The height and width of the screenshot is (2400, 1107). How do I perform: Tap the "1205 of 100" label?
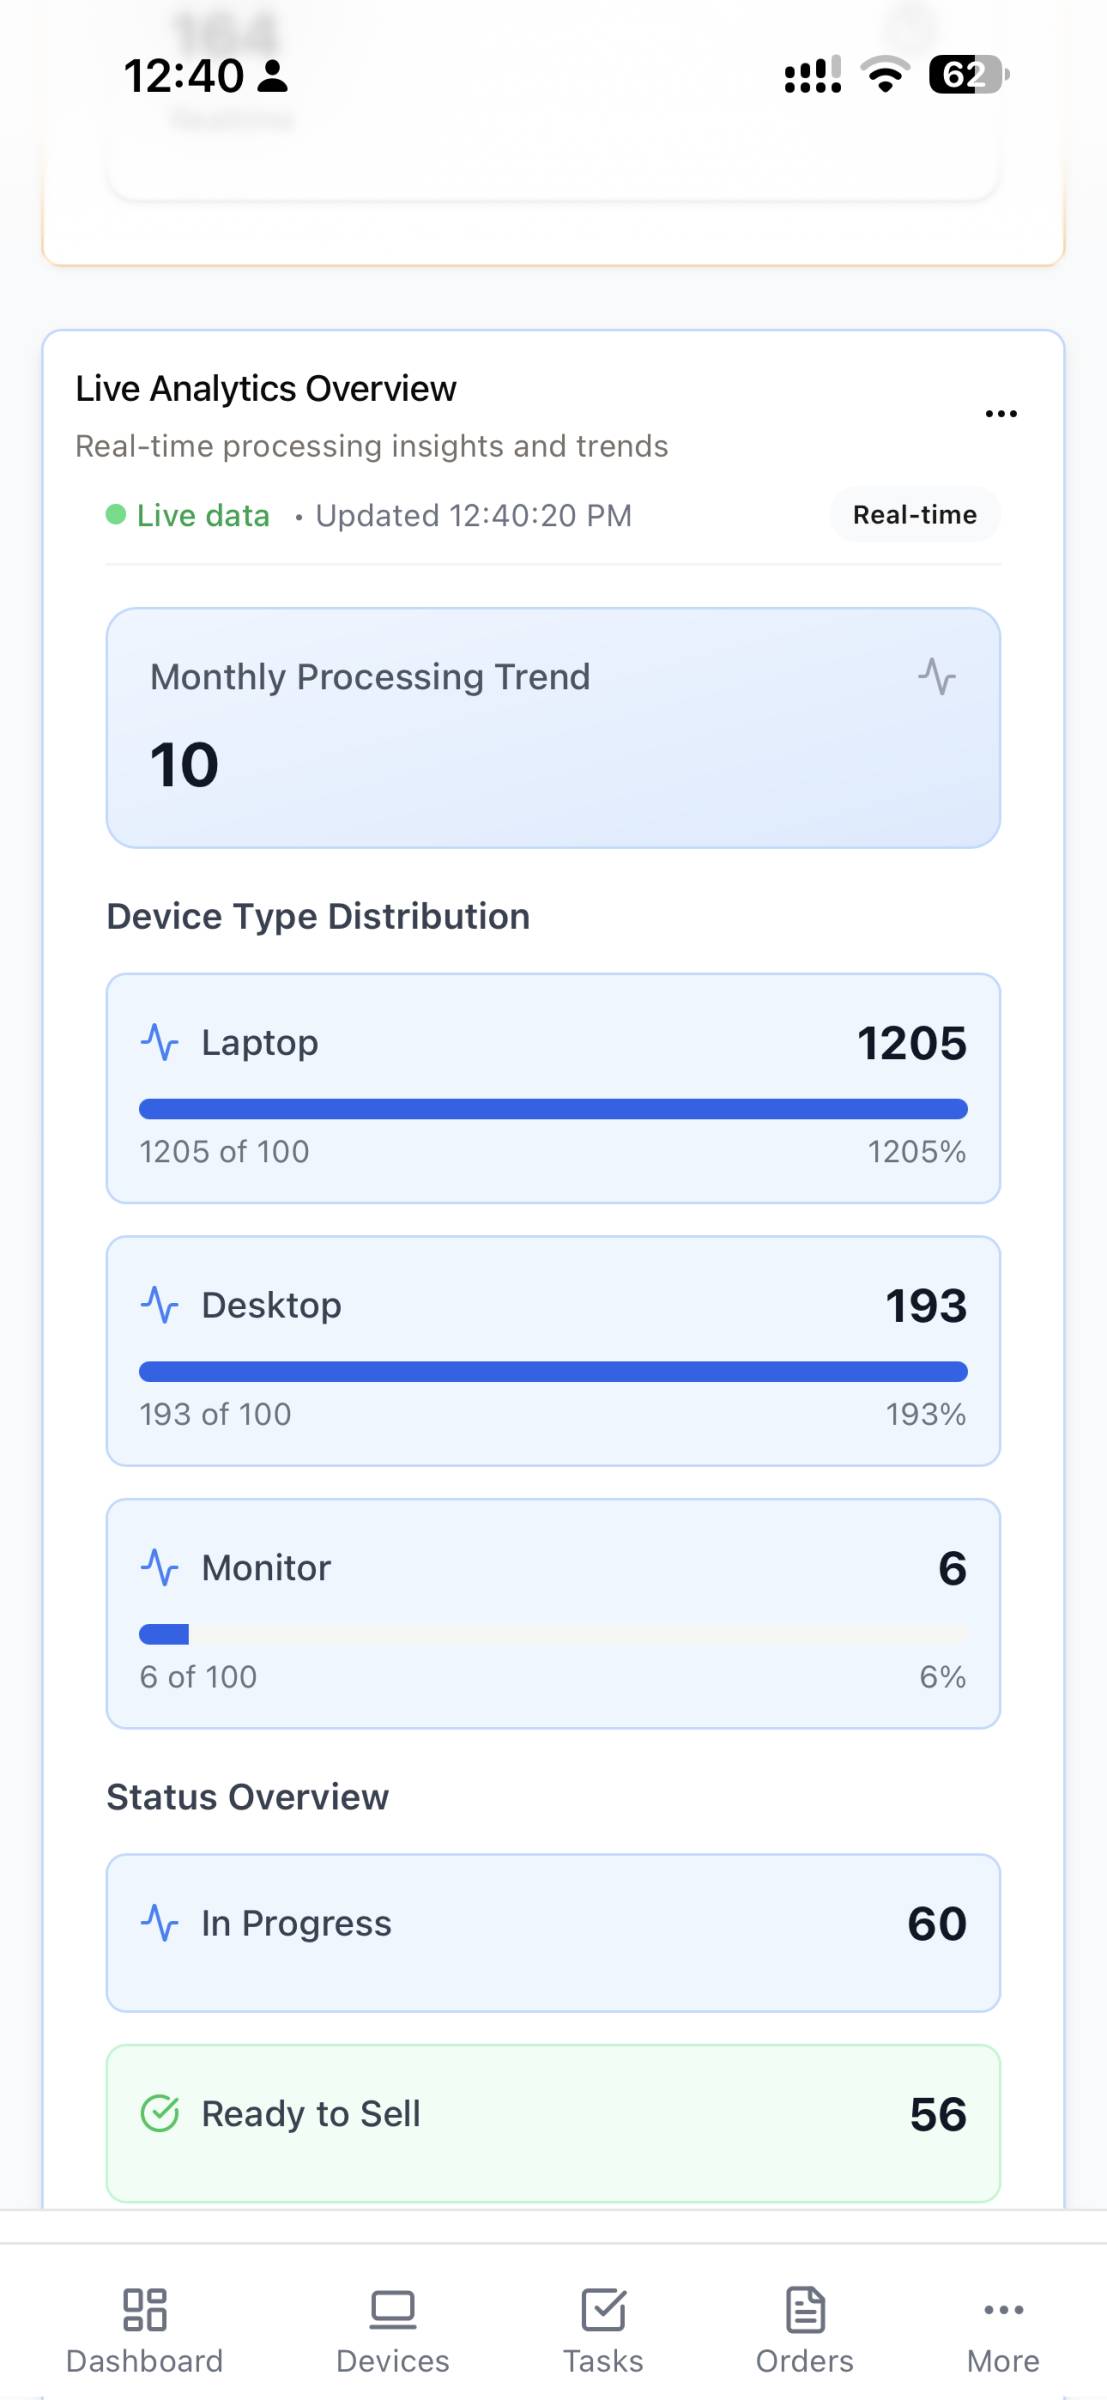click(224, 1151)
